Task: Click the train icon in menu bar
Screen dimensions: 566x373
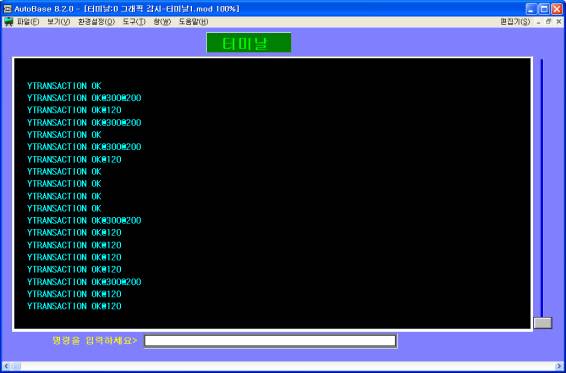Action: click(8, 22)
